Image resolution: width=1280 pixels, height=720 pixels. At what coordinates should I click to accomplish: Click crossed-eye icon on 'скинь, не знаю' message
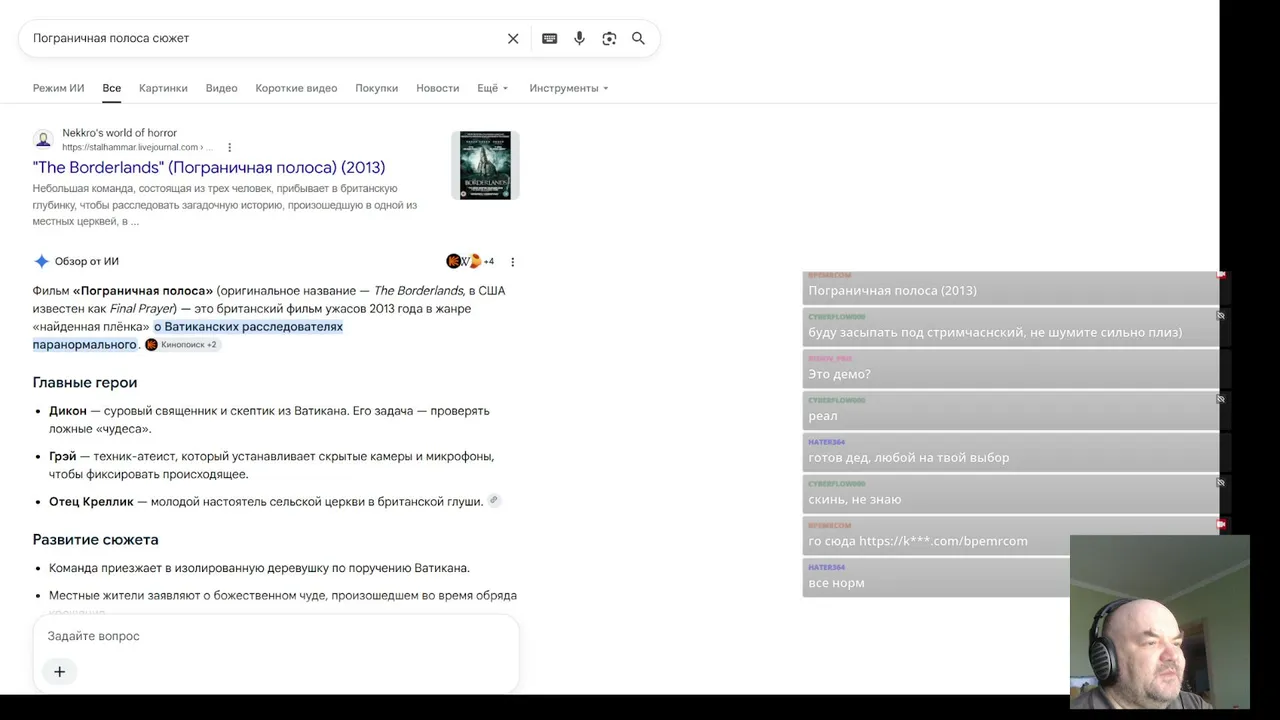1221,483
